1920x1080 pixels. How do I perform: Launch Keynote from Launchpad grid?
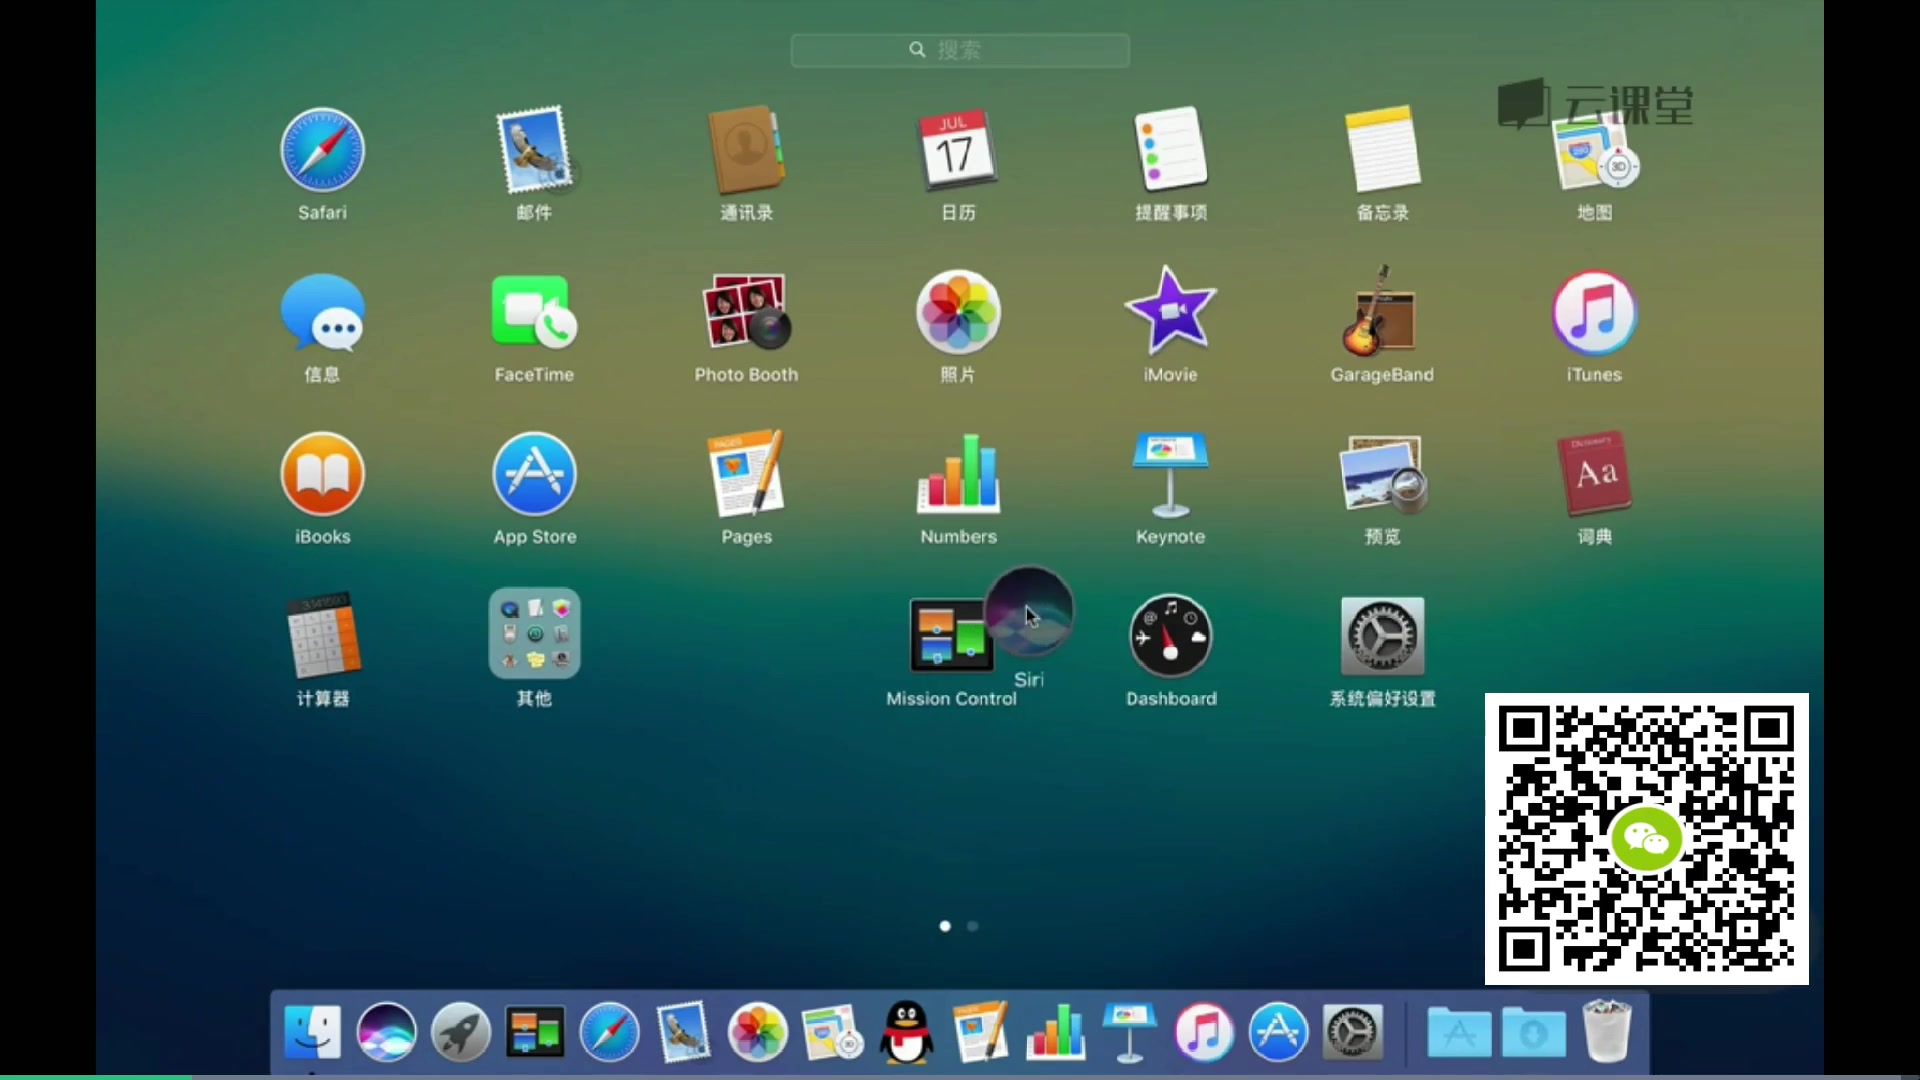1170,474
